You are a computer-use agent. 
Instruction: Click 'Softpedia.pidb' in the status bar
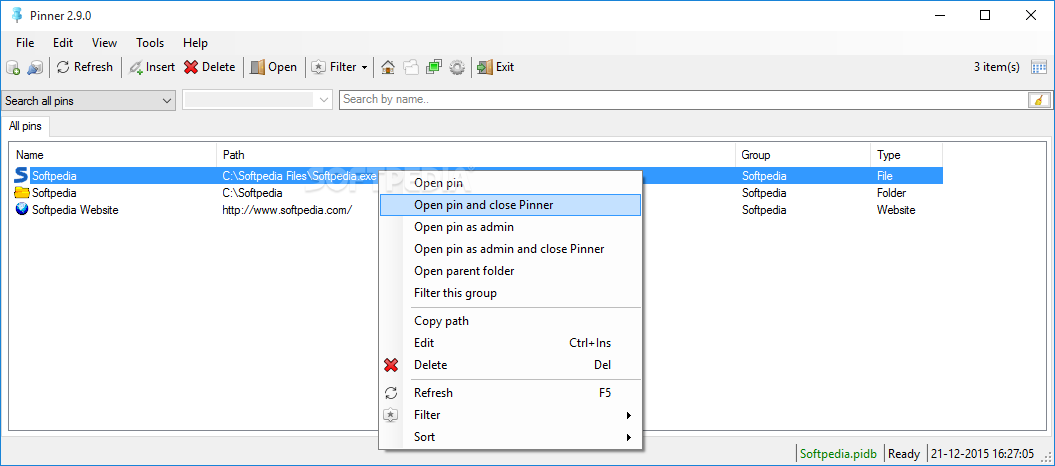(838, 454)
